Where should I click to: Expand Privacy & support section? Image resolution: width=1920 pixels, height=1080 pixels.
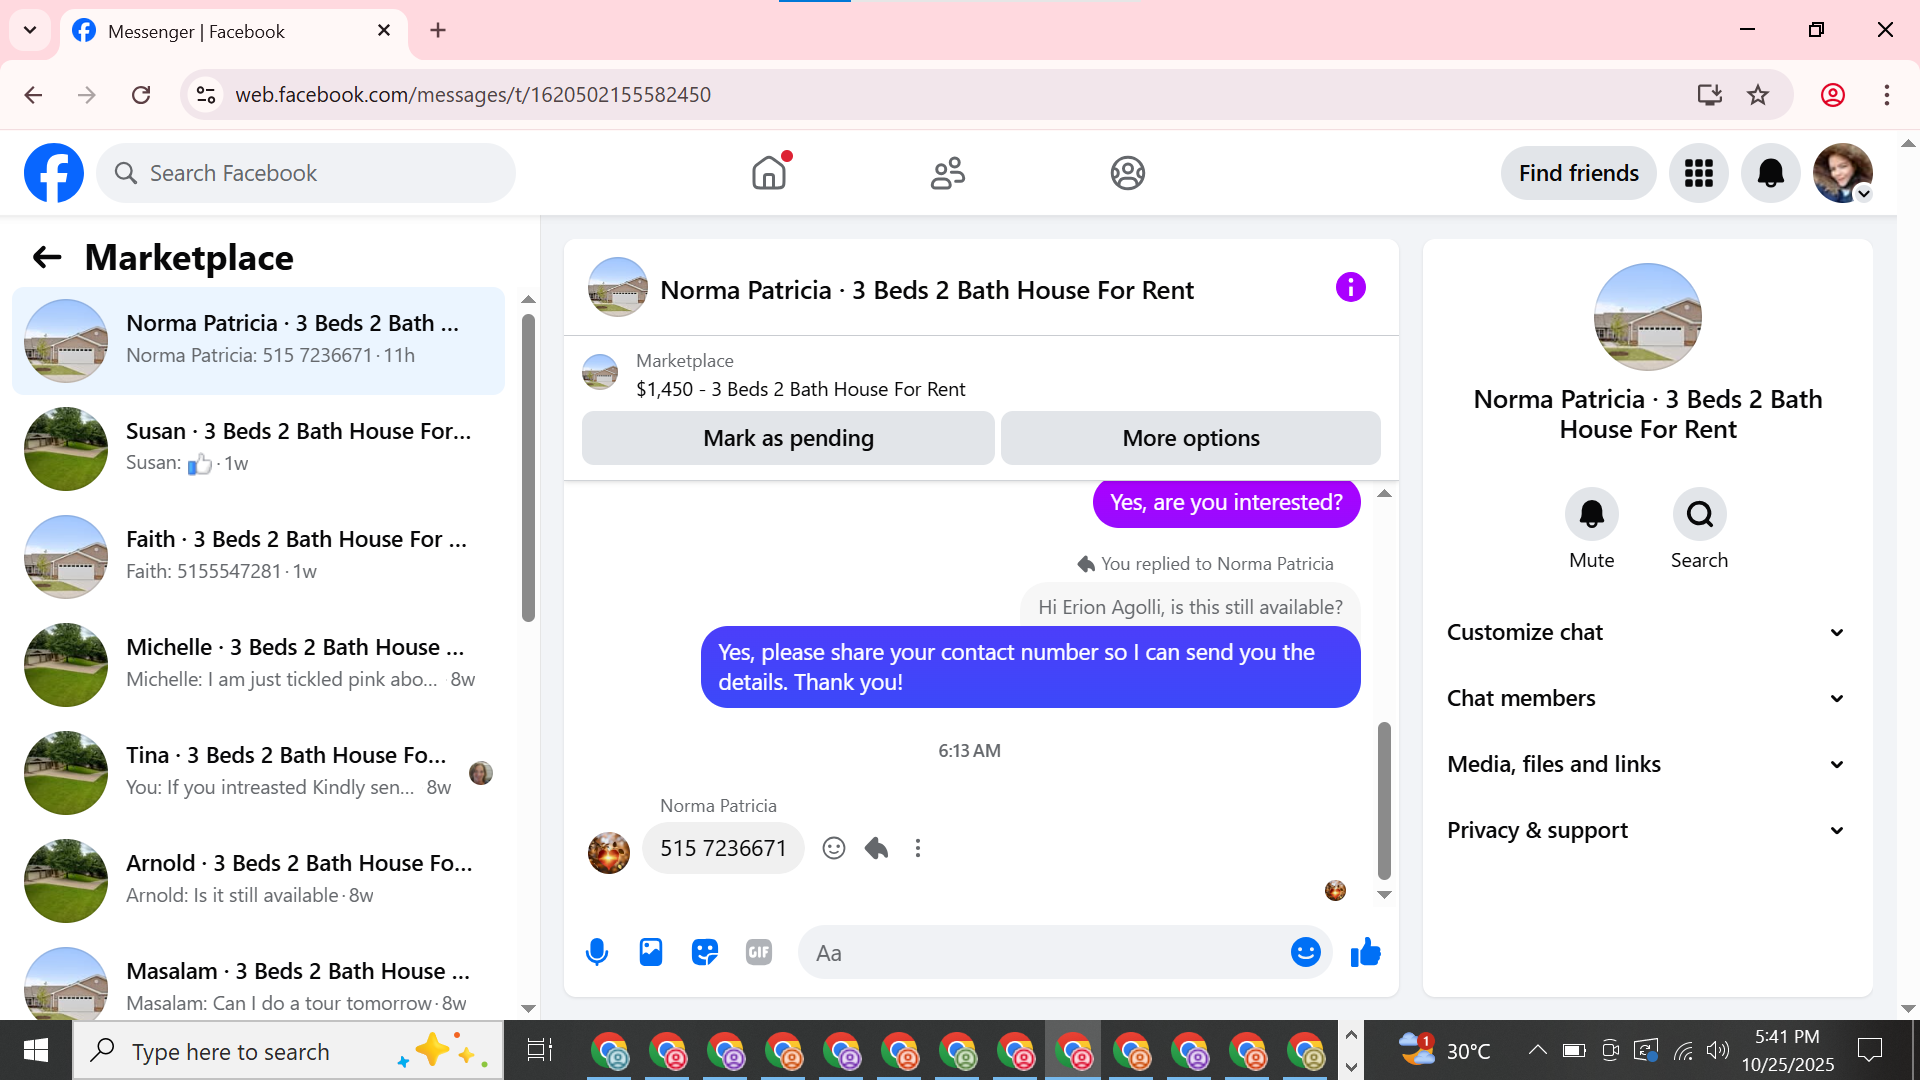click(x=1646, y=830)
